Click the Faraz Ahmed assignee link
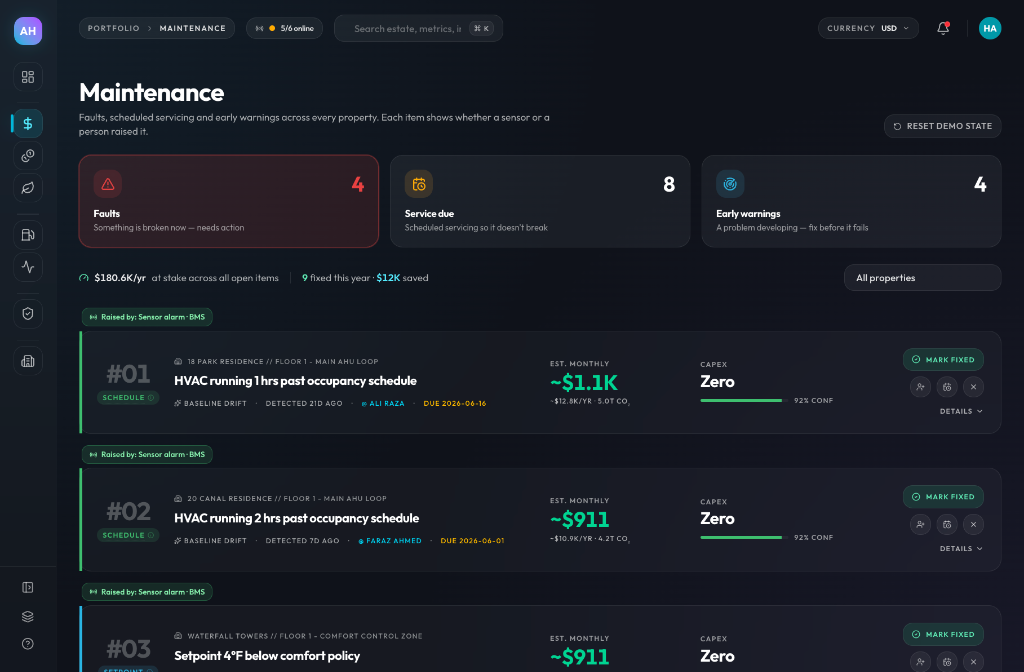The image size is (1024, 672). [x=390, y=541]
